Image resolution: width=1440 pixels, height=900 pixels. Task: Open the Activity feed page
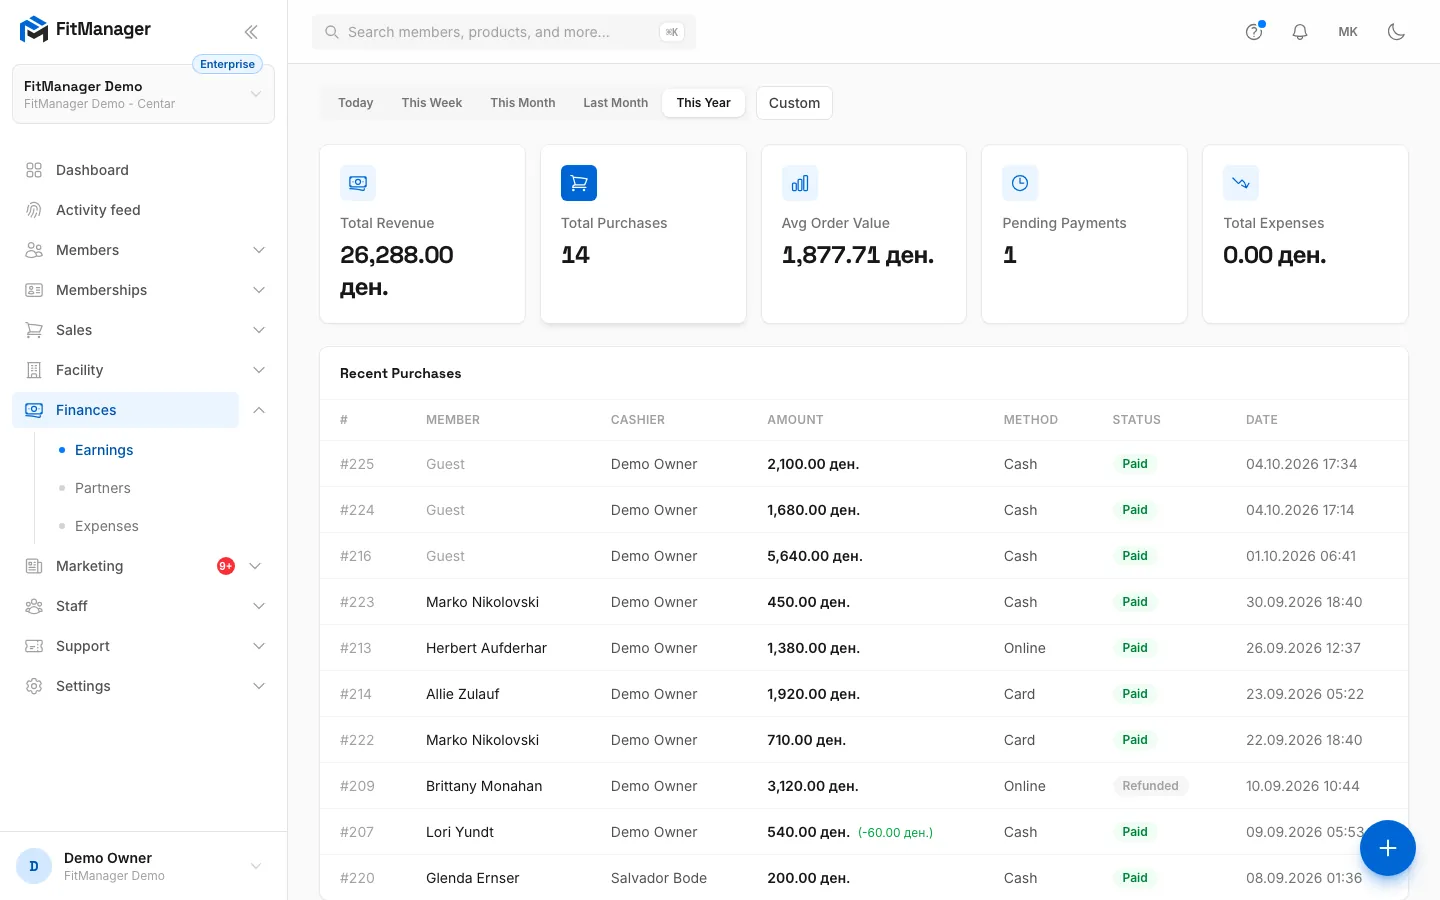98,210
